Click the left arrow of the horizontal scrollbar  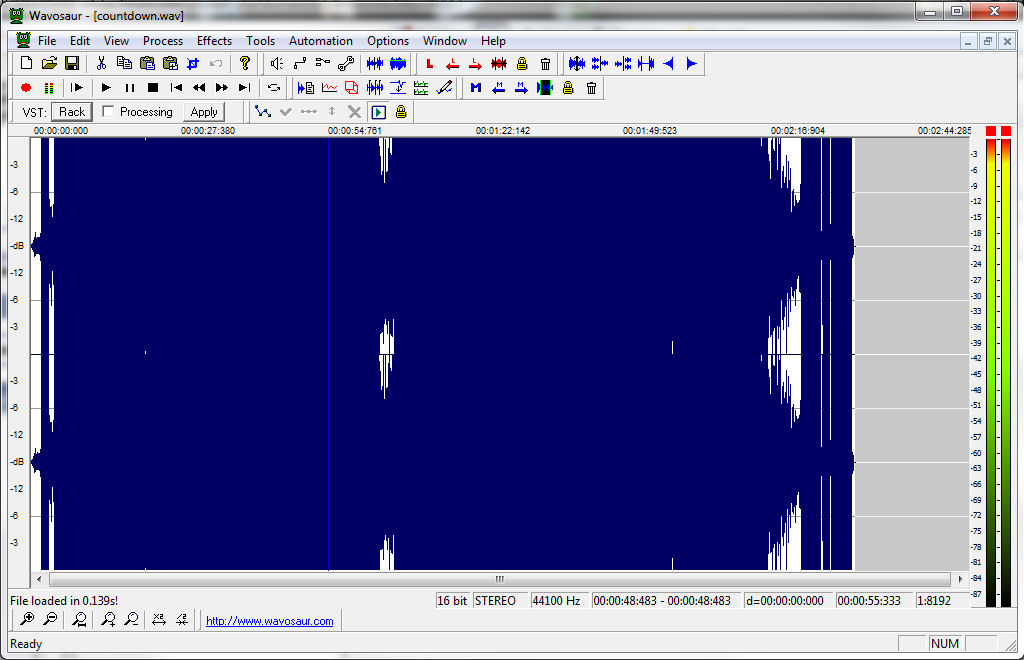(x=39, y=579)
